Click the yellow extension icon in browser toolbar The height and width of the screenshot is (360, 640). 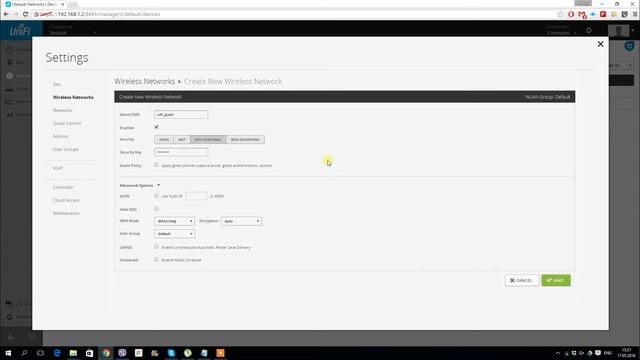coord(614,14)
